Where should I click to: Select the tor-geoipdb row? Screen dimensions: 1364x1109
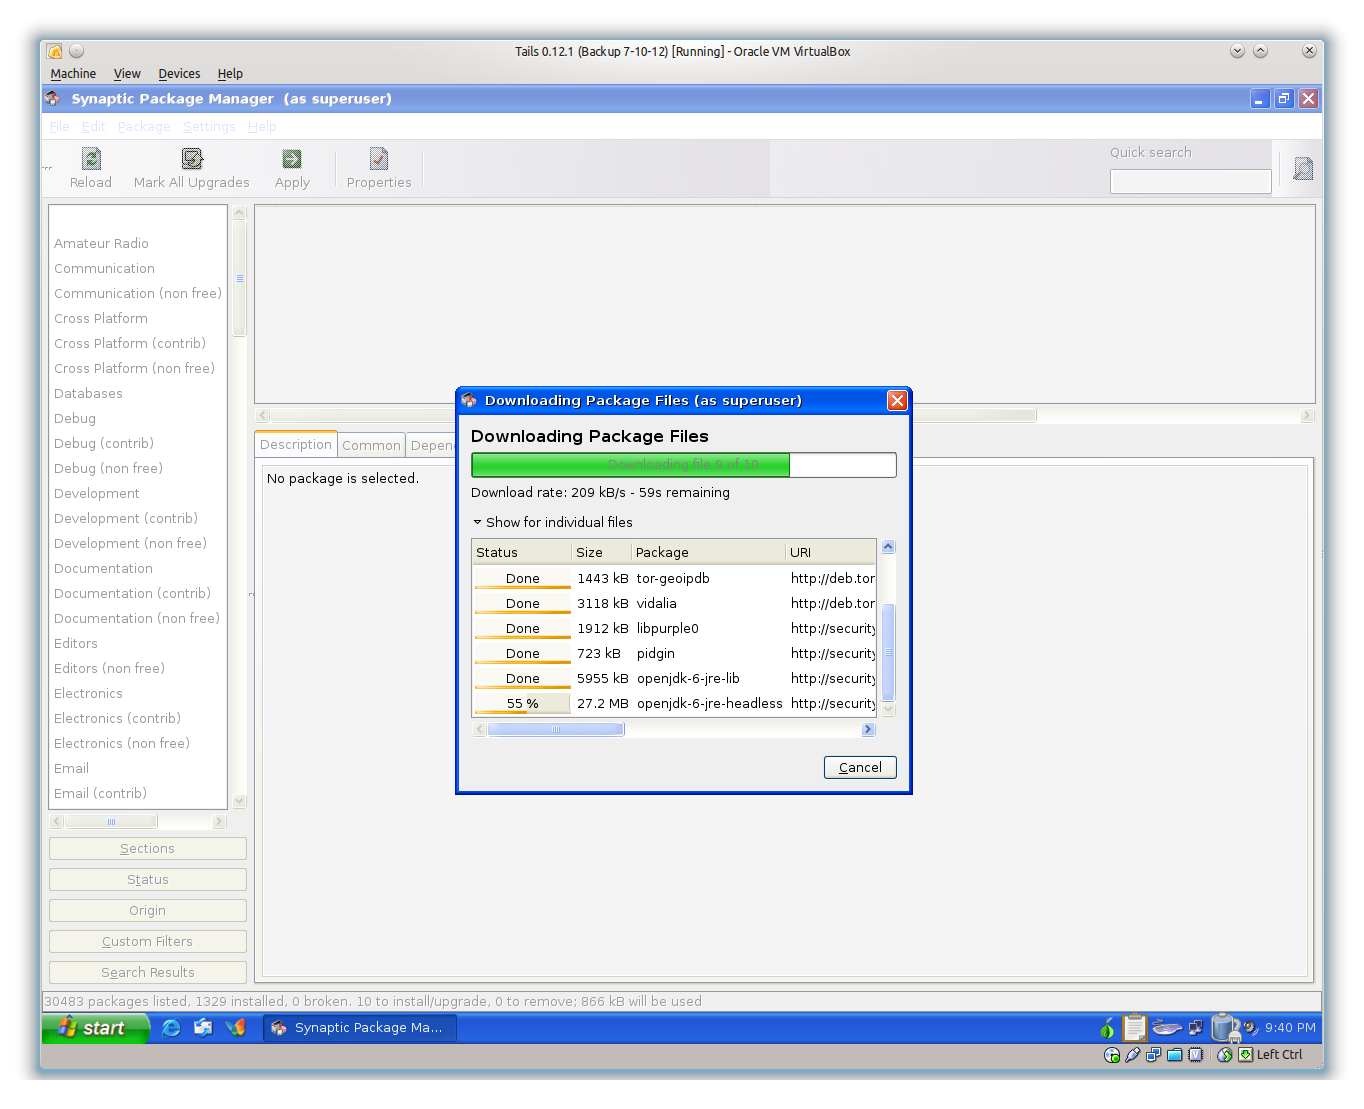[x=674, y=579]
